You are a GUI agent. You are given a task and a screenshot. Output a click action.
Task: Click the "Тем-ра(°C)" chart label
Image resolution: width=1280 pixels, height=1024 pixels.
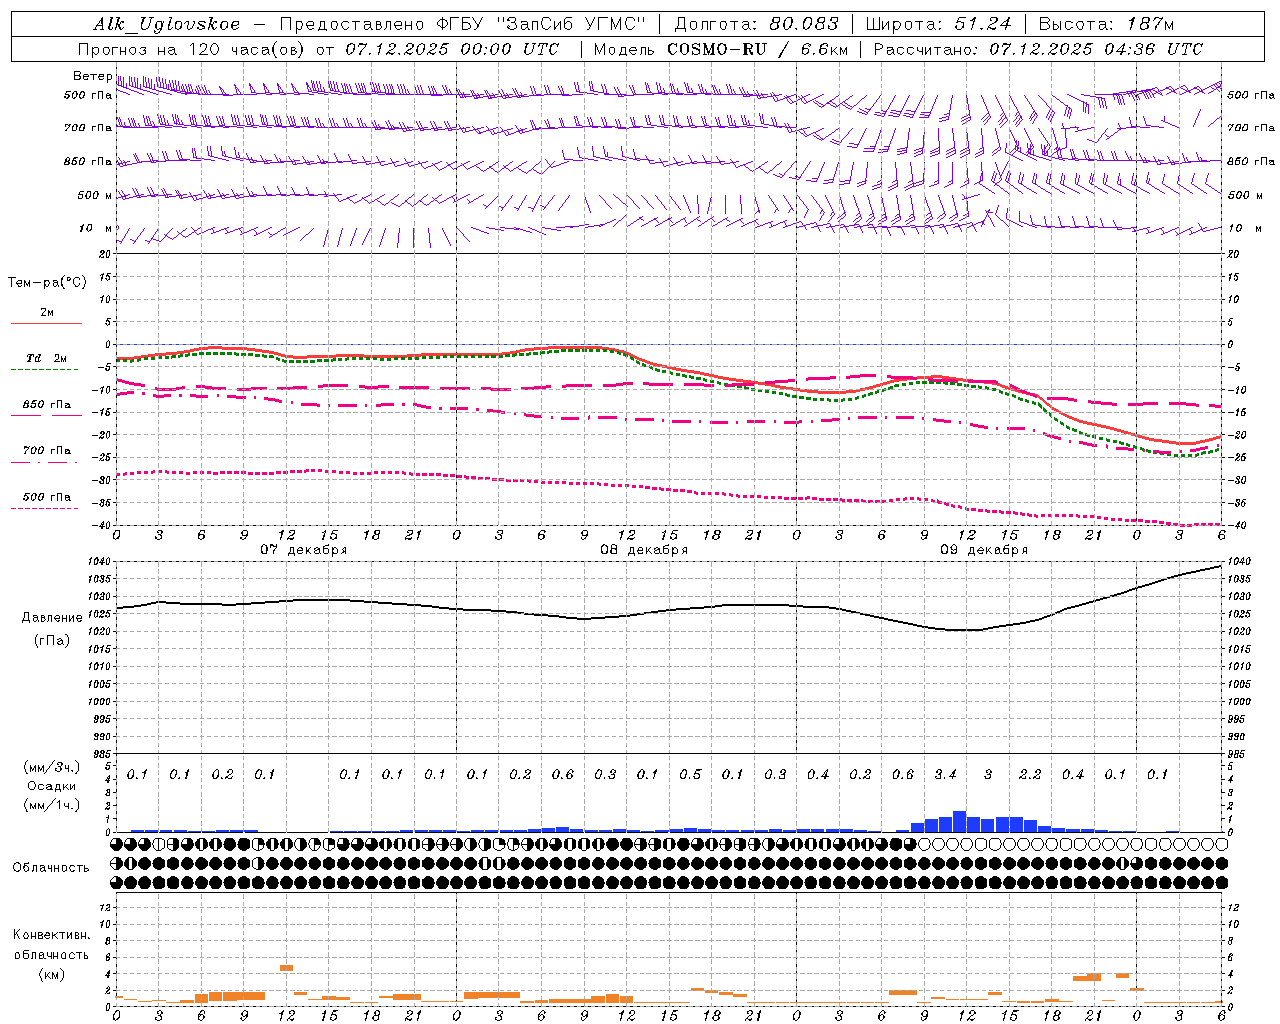47,283
